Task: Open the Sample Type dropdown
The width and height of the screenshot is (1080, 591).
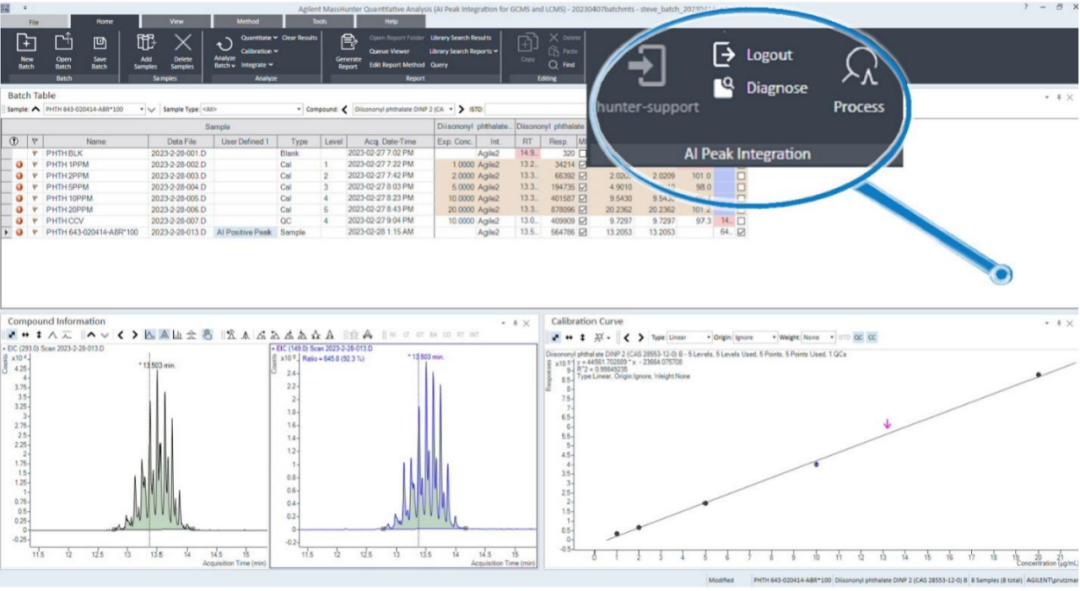Action: coord(298,109)
